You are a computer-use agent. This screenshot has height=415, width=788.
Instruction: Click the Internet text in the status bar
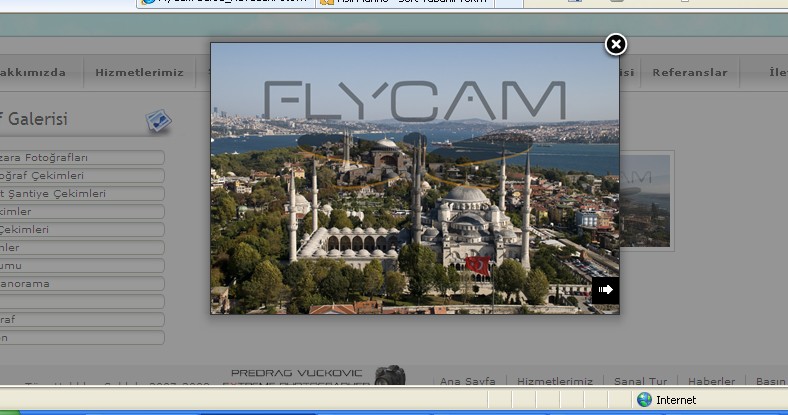point(676,400)
